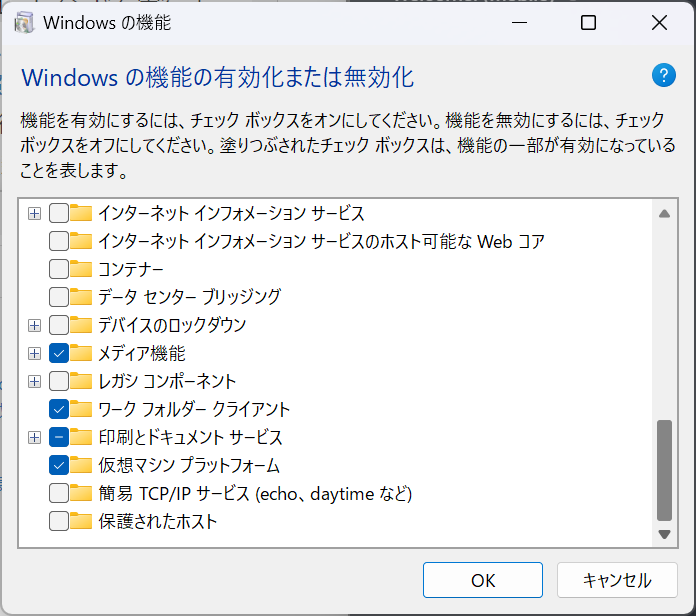The image size is (696, 616).
Task: Expand the デバイスのロックダウン tree node
Action: pyautogui.click(x=34, y=325)
